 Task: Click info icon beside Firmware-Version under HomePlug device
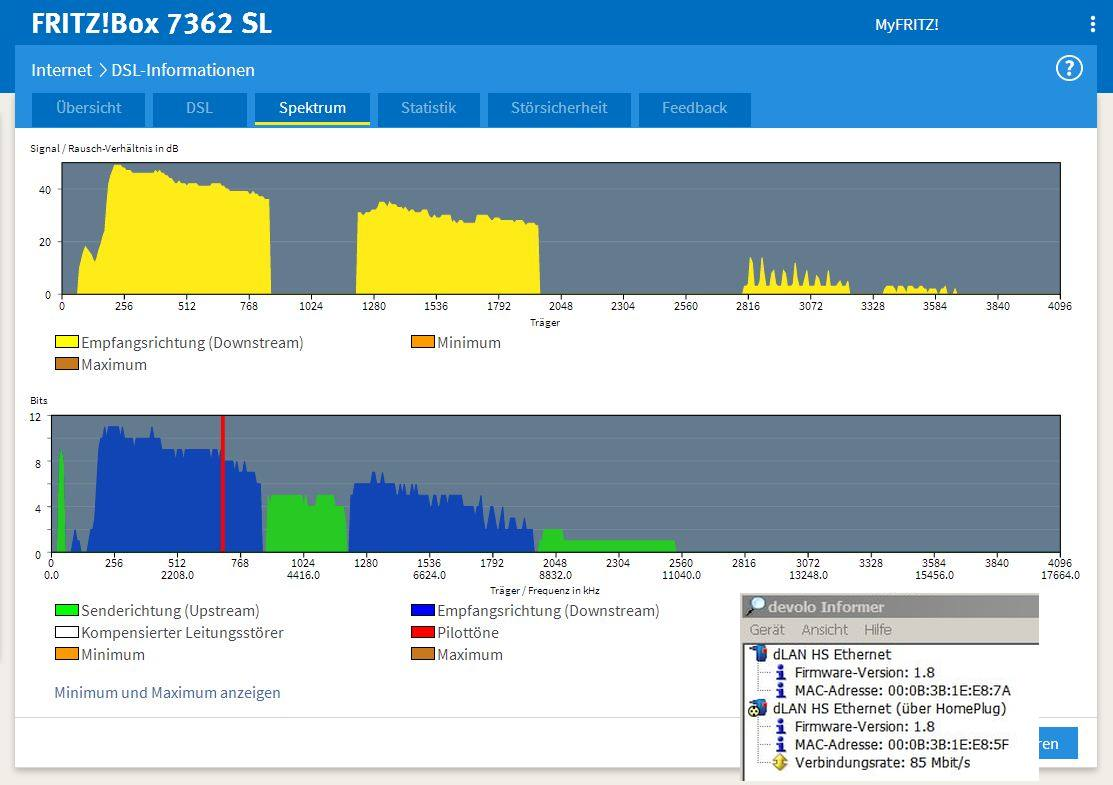pyautogui.click(x=781, y=726)
